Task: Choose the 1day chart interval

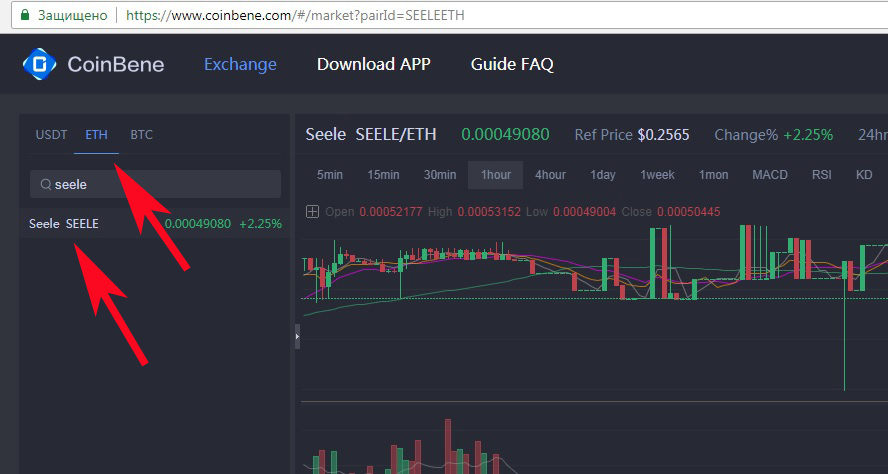Action: [x=603, y=175]
